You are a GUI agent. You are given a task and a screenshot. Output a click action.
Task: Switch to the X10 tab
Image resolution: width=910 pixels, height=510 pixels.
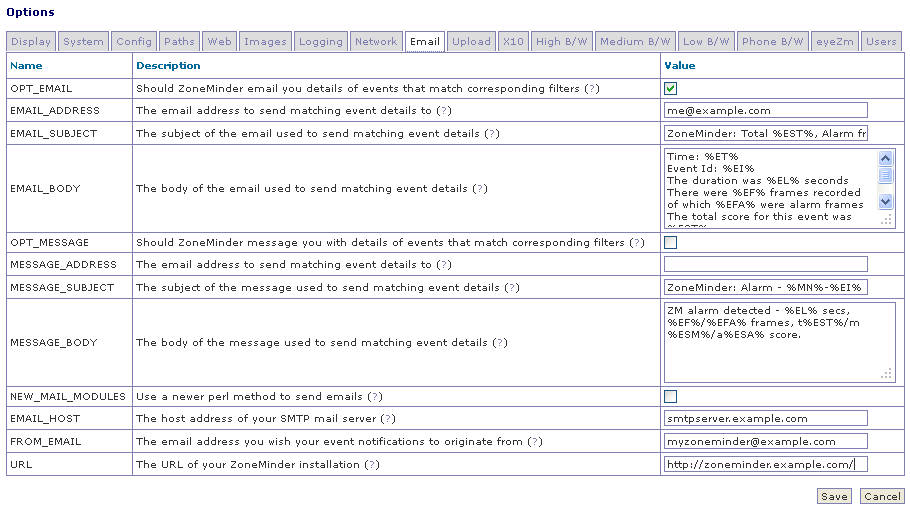pos(513,42)
